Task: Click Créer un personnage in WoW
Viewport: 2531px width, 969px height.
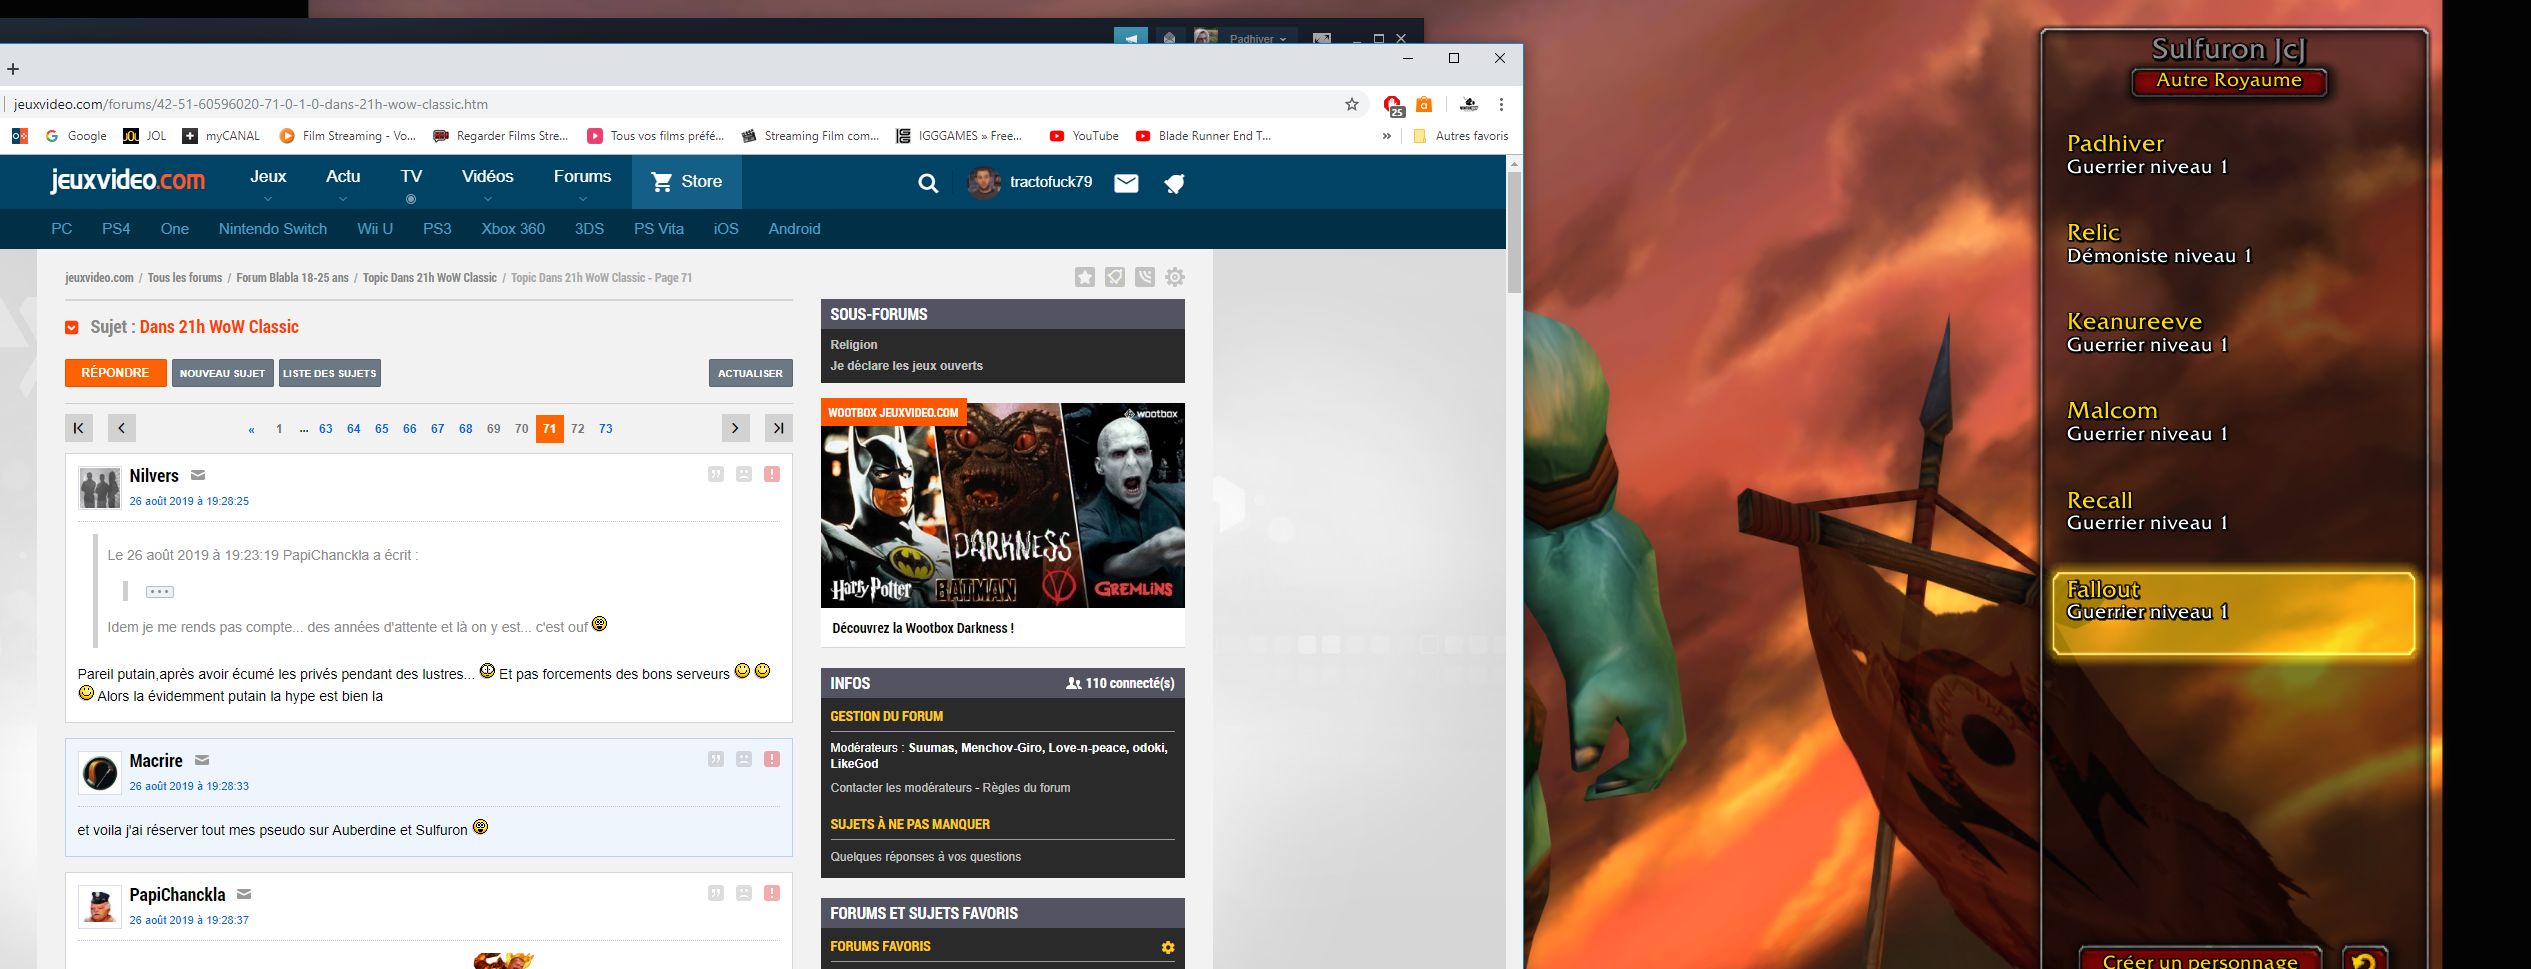Action: [2200, 959]
